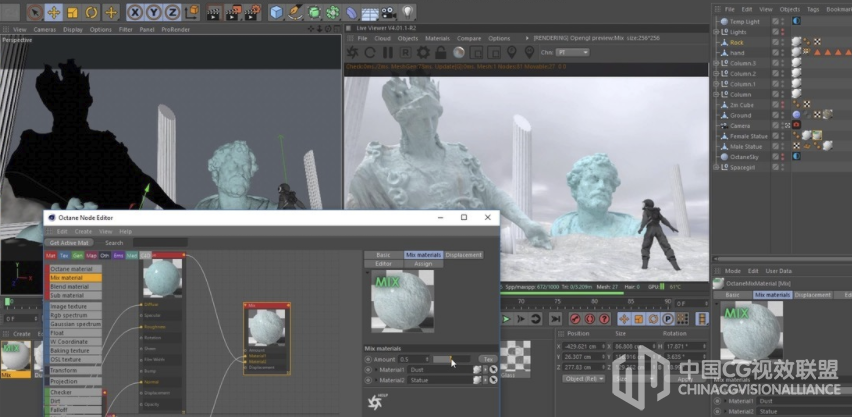Open Octane settings gear in Live Viewer
852x417 pixels.
(423, 52)
